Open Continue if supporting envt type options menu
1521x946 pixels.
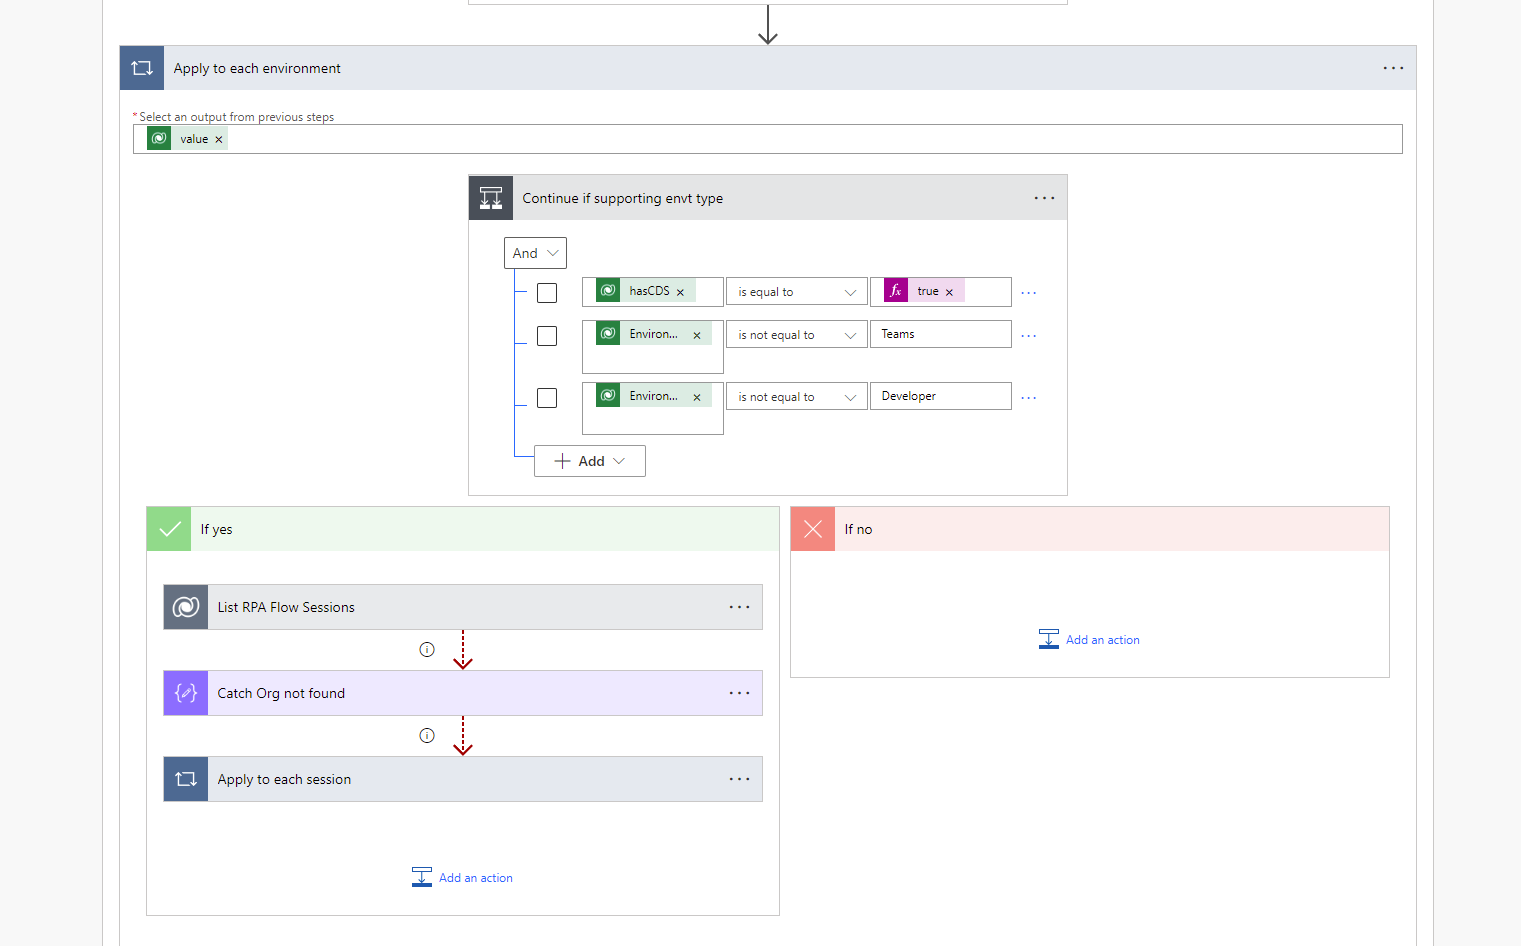pos(1044,198)
